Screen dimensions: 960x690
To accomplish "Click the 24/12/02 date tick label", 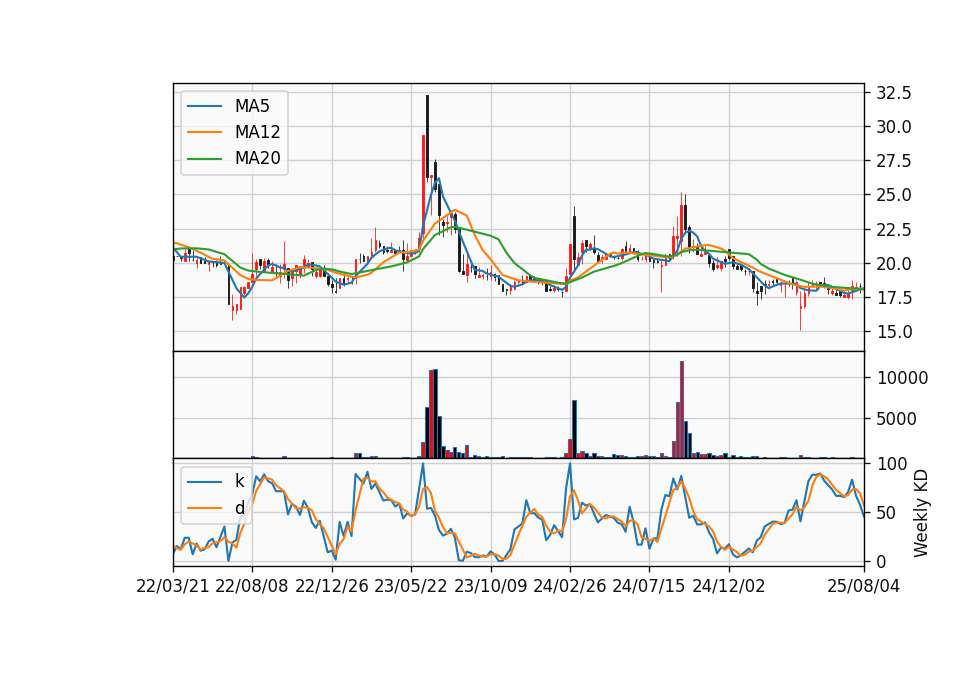I will [729, 586].
